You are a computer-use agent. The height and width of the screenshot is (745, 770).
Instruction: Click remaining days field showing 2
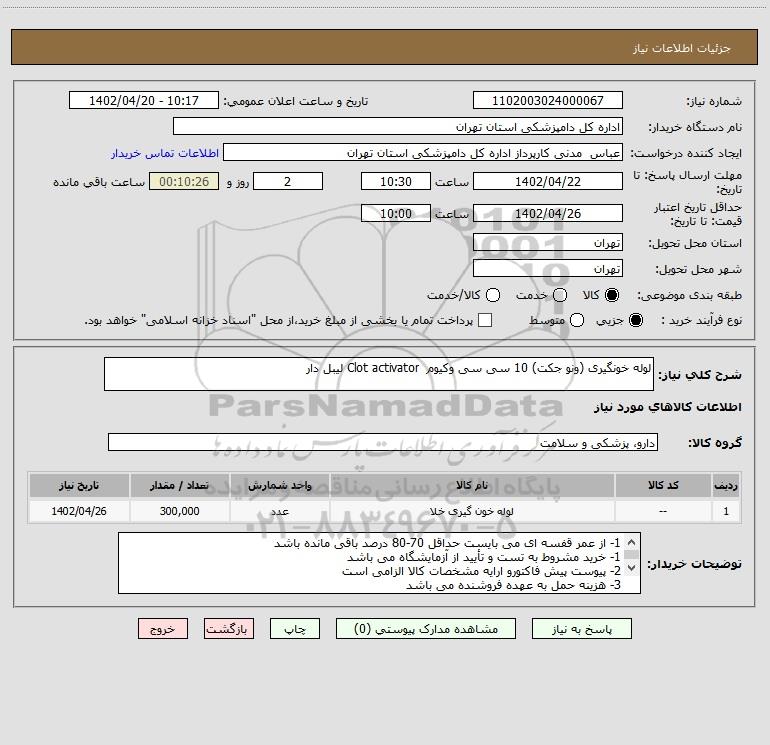pos(288,181)
